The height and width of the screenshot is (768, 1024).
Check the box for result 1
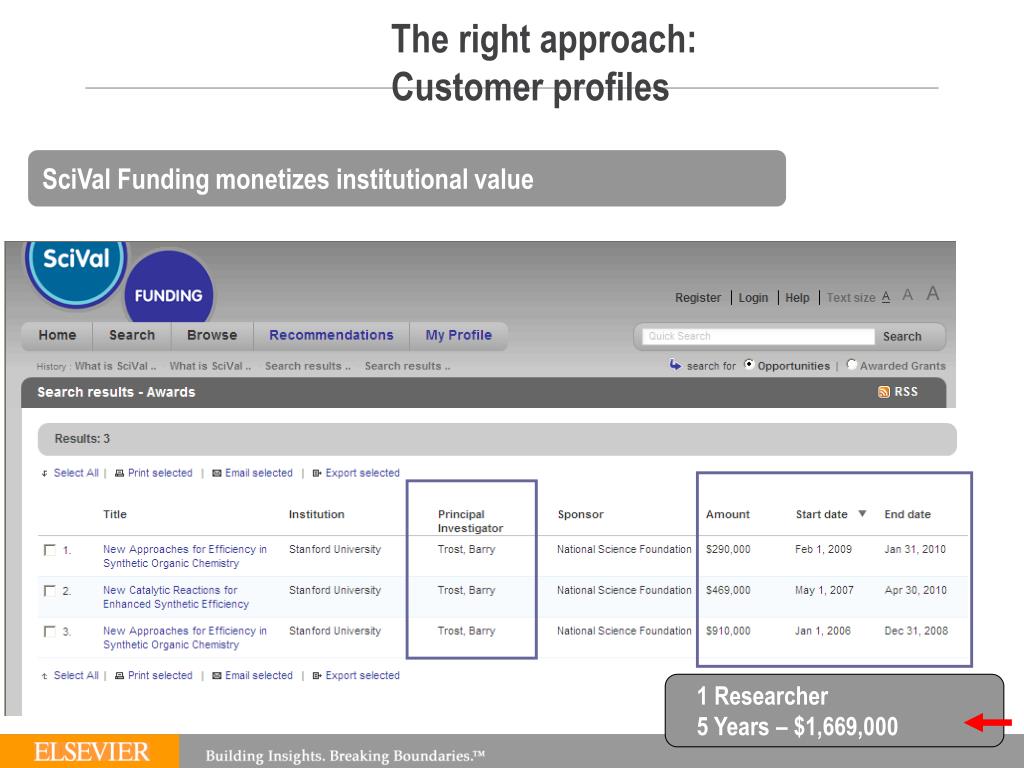pyautogui.click(x=50, y=550)
